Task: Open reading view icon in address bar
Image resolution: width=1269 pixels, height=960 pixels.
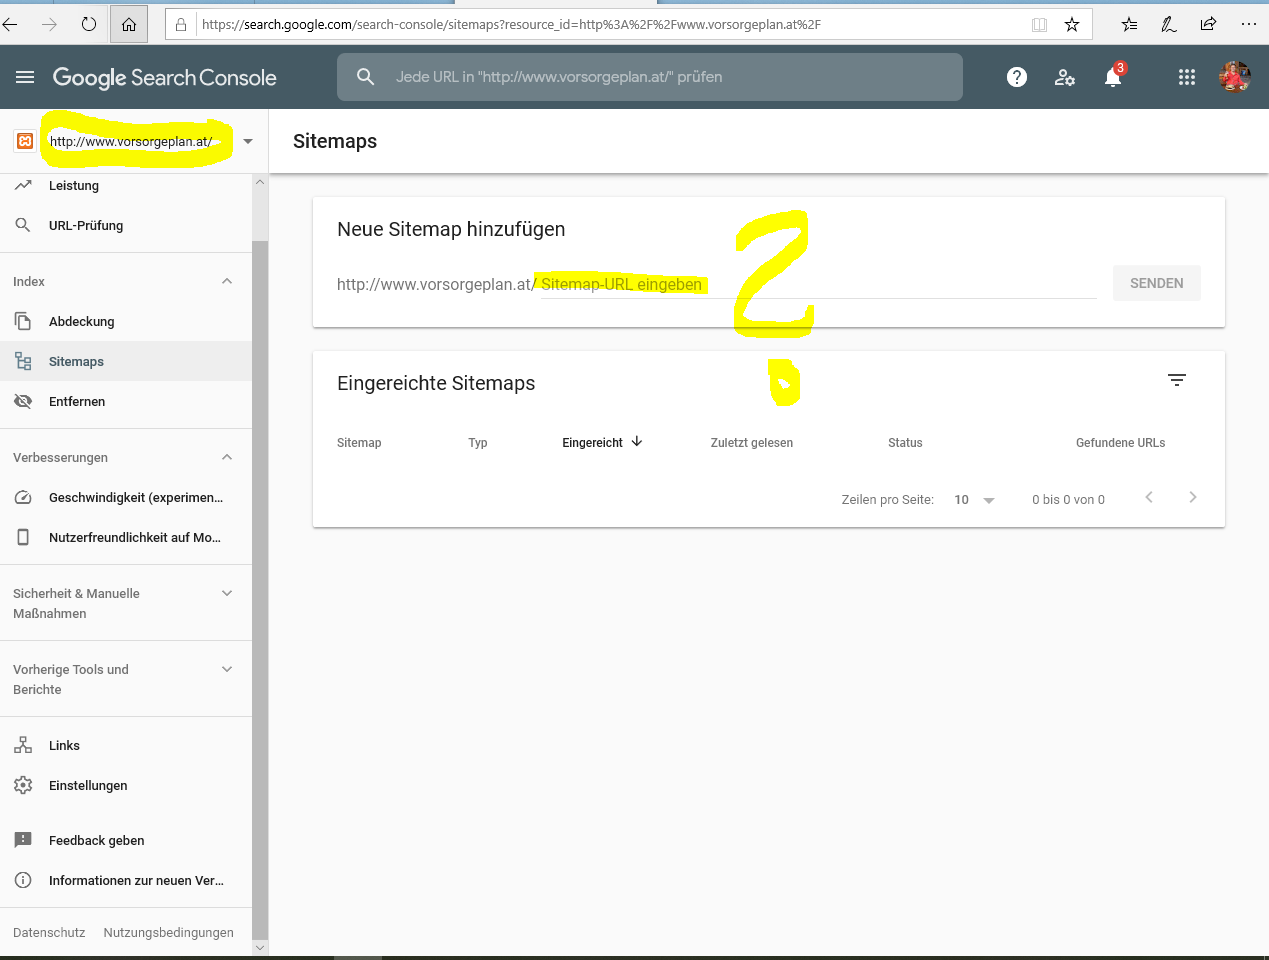Action: (x=1040, y=24)
